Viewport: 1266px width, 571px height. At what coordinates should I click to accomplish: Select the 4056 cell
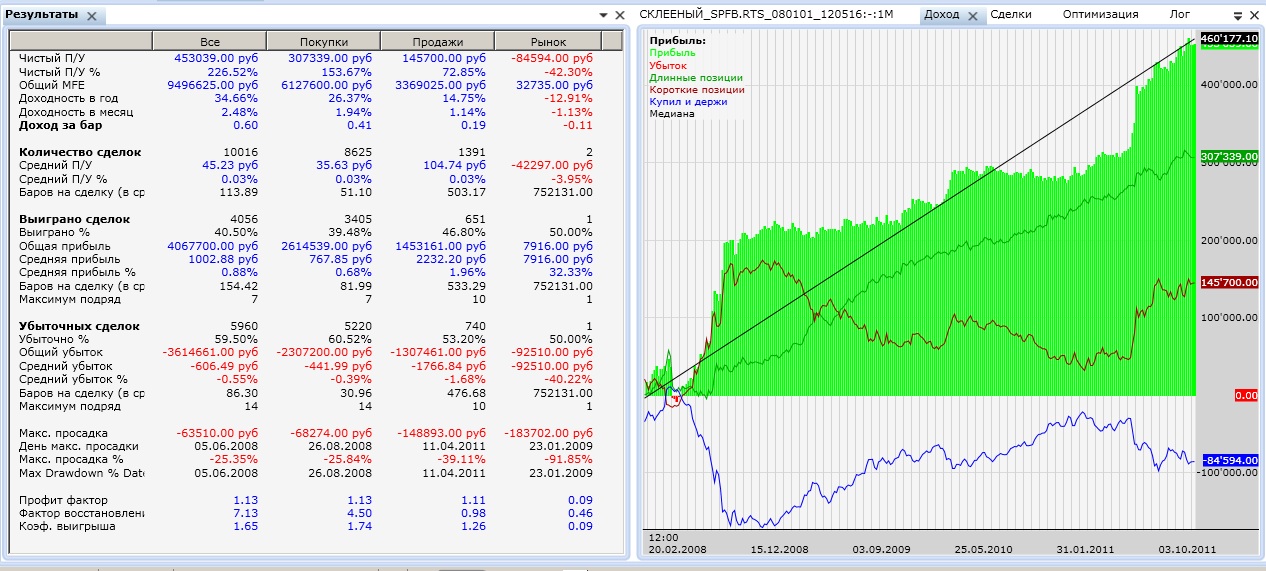(x=245, y=219)
